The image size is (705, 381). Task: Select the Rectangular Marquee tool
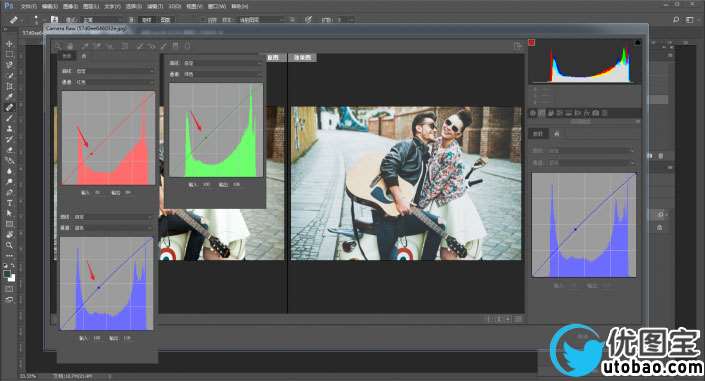click(x=9, y=54)
